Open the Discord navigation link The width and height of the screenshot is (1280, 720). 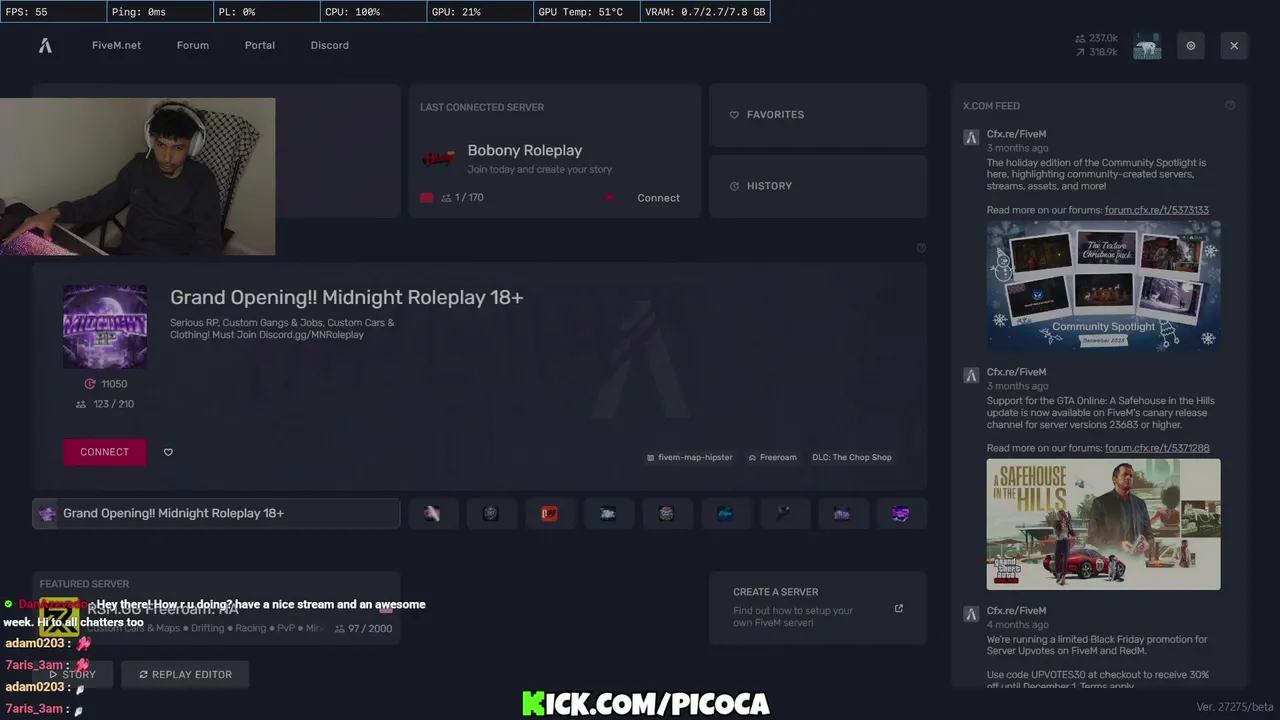pyautogui.click(x=330, y=45)
